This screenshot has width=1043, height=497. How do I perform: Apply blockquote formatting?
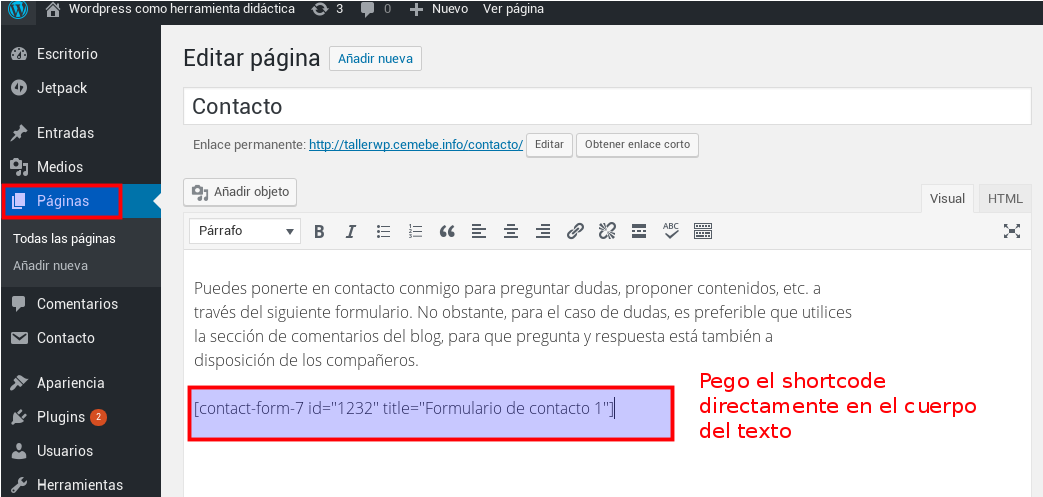click(447, 231)
